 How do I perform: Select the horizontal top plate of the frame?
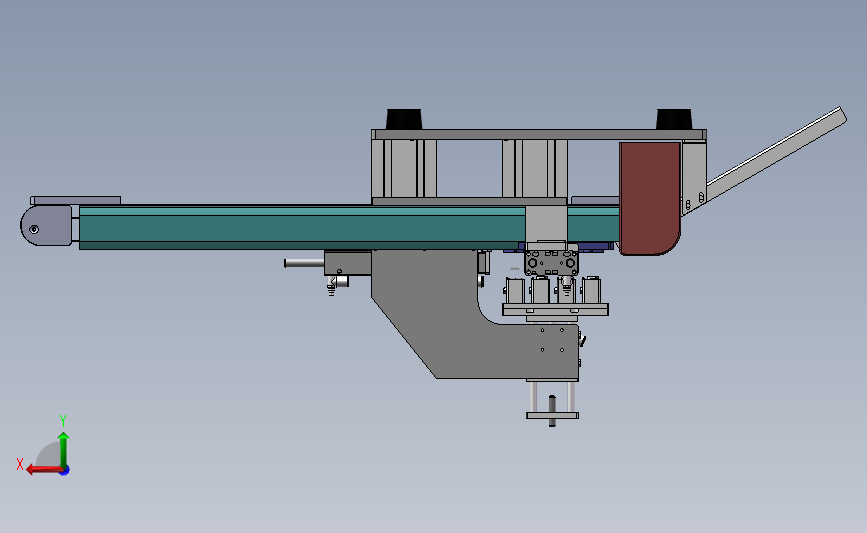(539, 134)
